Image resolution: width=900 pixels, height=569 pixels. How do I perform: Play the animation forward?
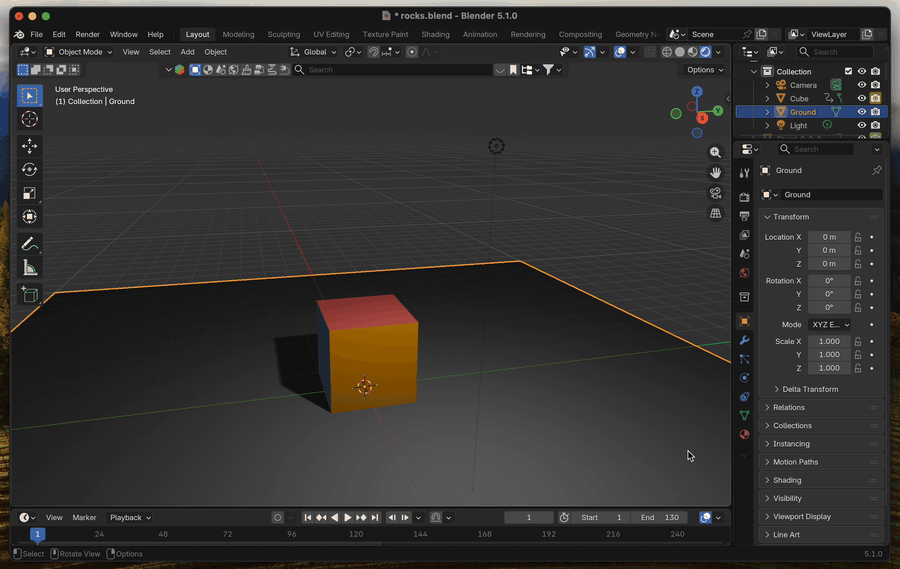pyautogui.click(x=347, y=517)
